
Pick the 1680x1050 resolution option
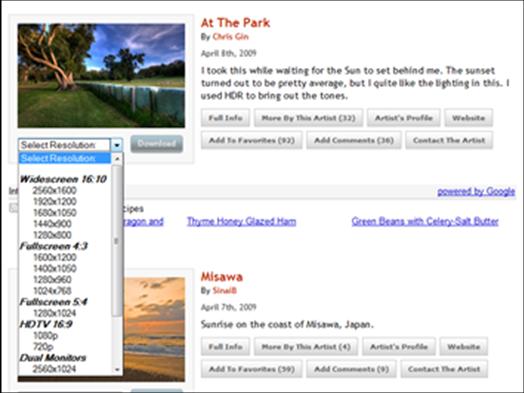pyautogui.click(x=55, y=213)
